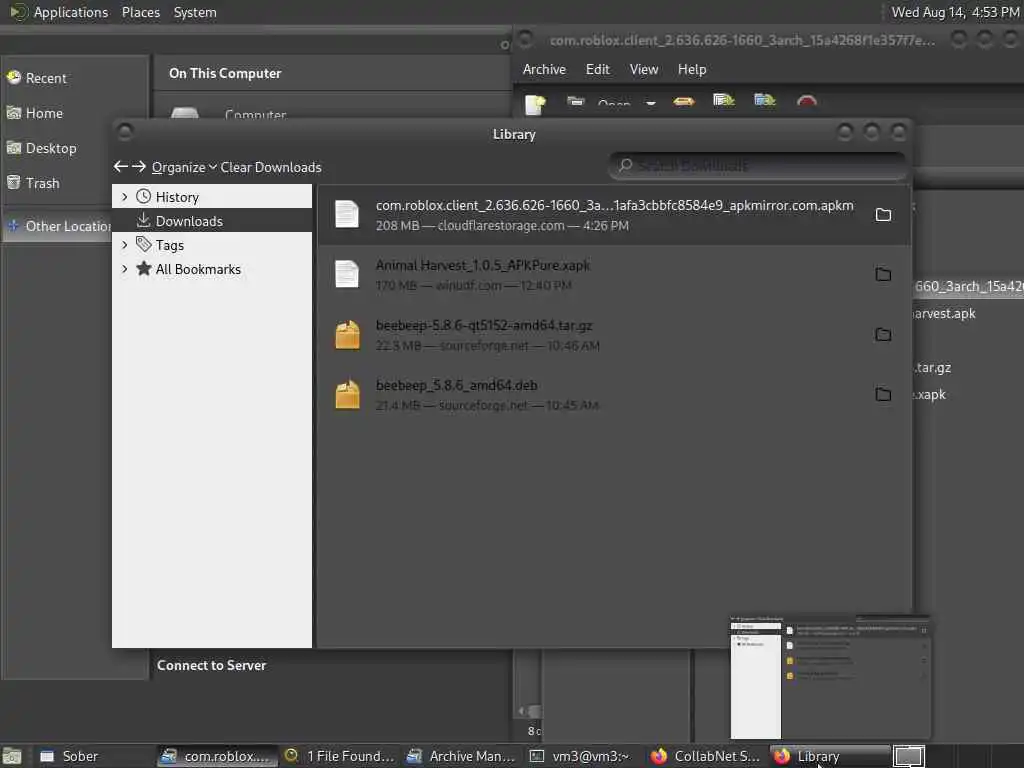Go back in the Library window
Viewport: 1024px width, 768px height.
point(120,167)
